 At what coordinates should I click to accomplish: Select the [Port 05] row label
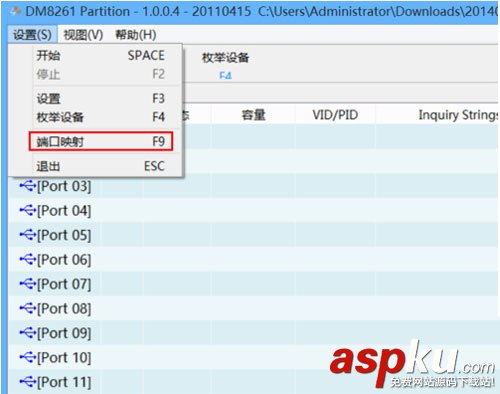[x=64, y=235]
